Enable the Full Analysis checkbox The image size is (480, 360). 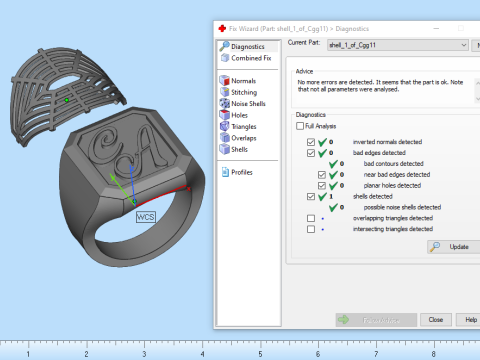coord(300,126)
